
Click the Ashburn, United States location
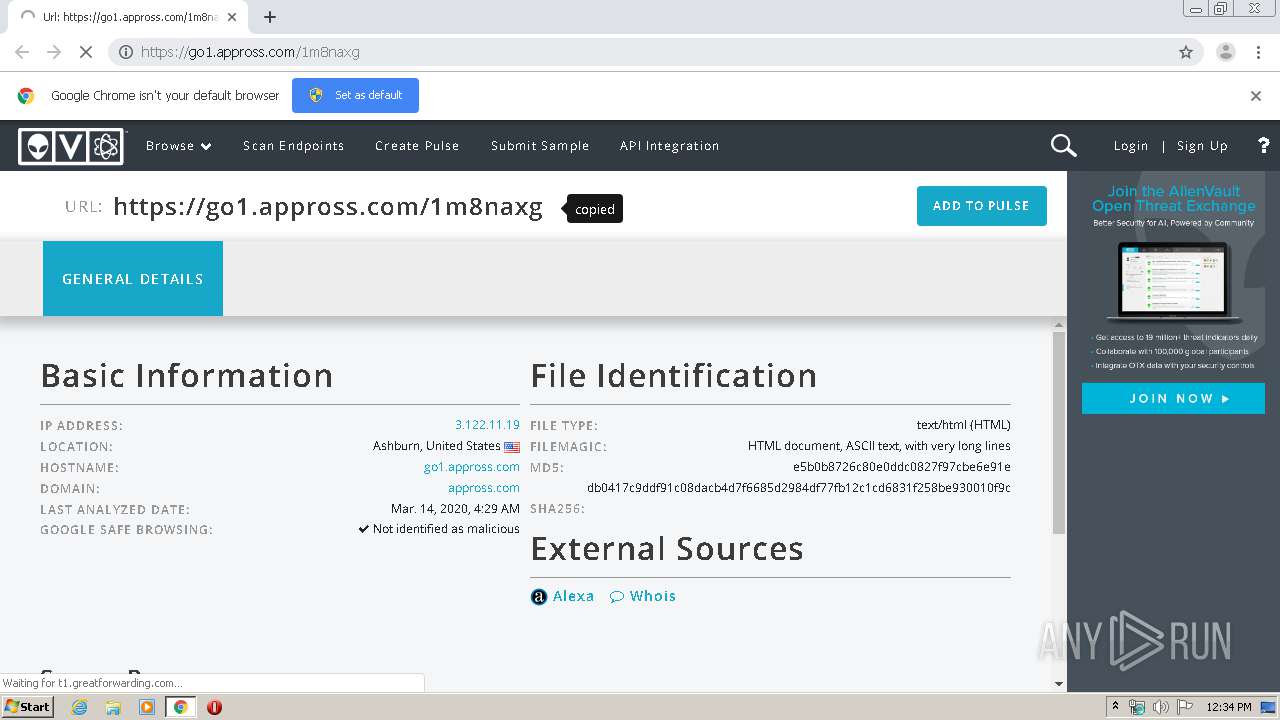tap(436, 446)
